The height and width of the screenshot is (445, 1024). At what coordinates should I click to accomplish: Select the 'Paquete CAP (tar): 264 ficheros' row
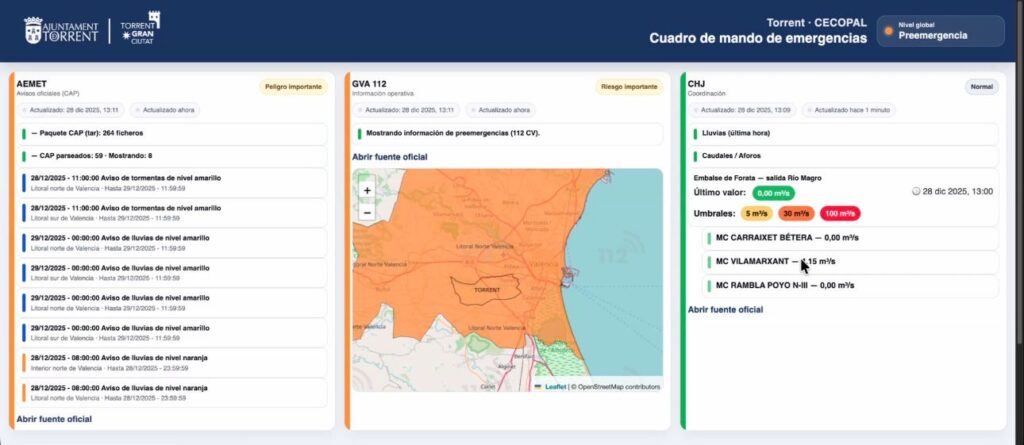[x=172, y=132]
